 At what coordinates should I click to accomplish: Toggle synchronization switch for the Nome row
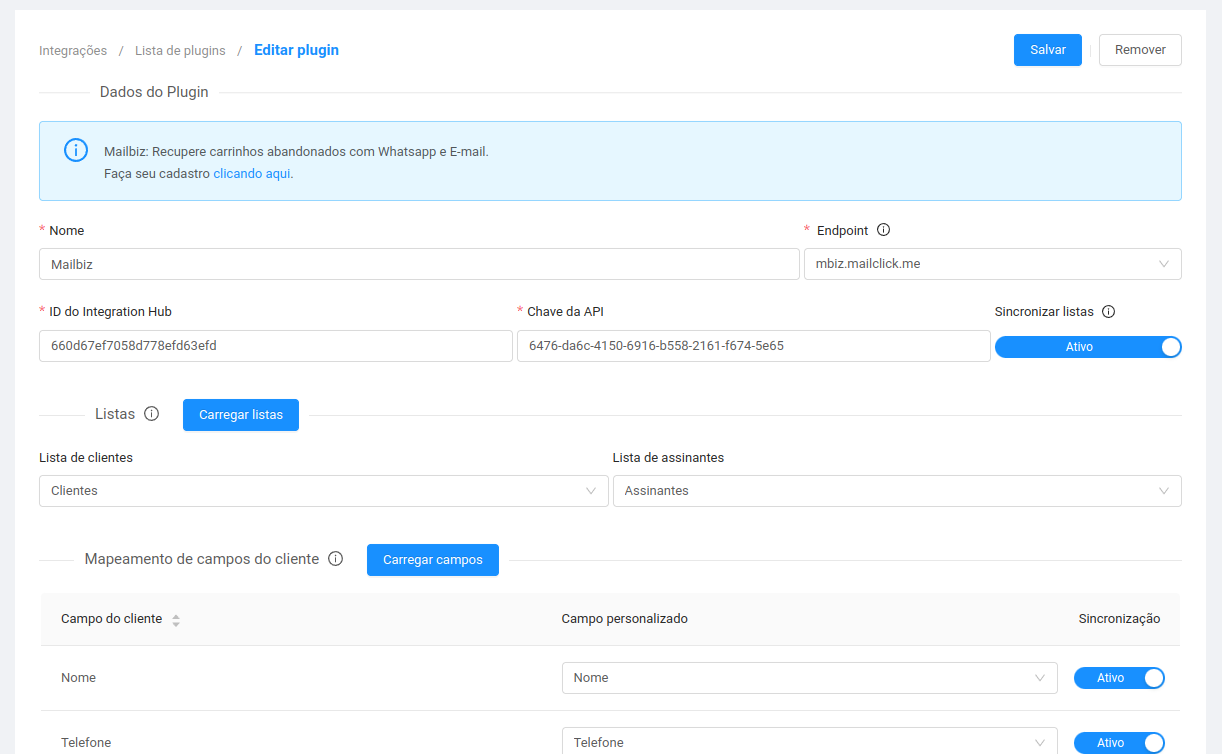coord(1119,678)
